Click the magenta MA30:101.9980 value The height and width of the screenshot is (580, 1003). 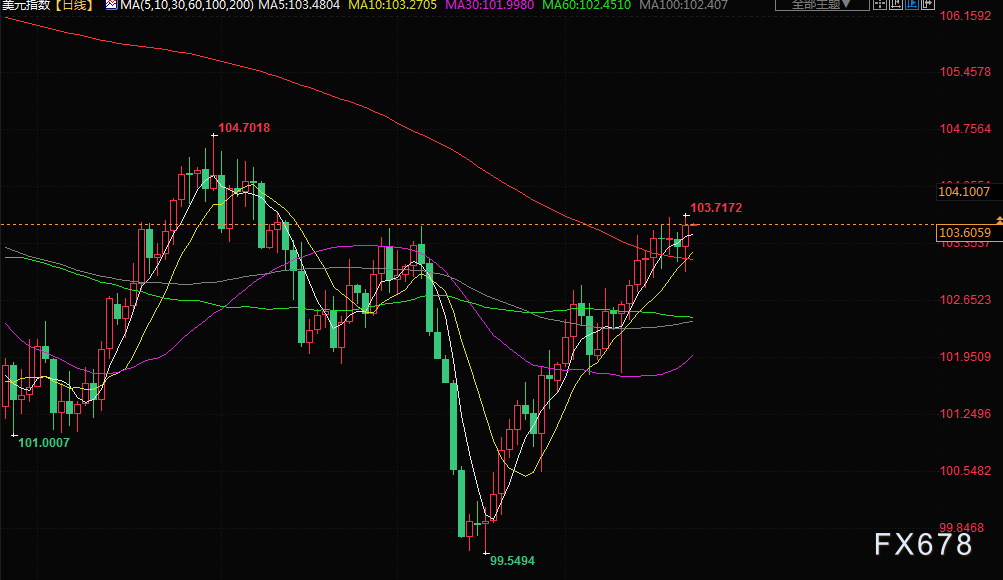(489, 5)
